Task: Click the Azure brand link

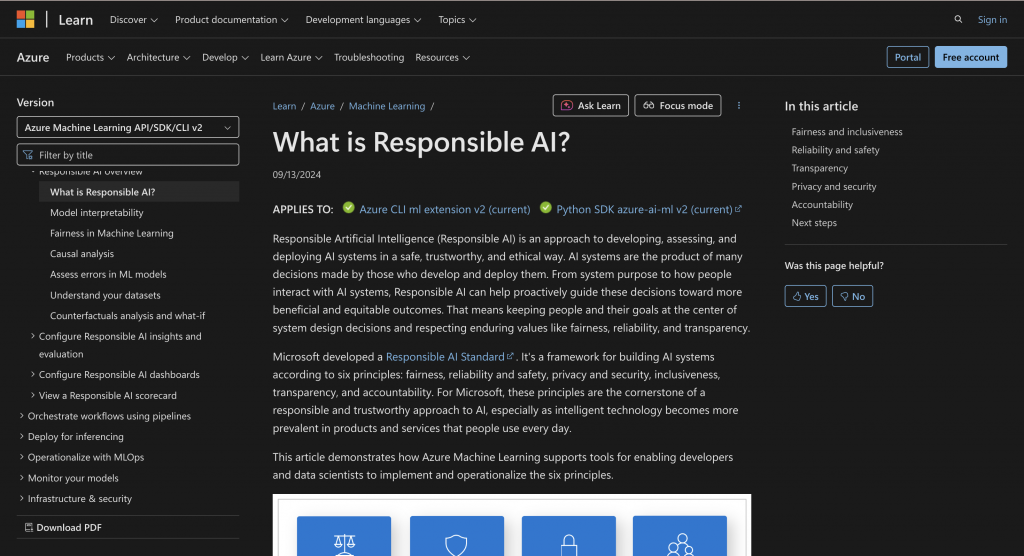Action: tap(33, 57)
